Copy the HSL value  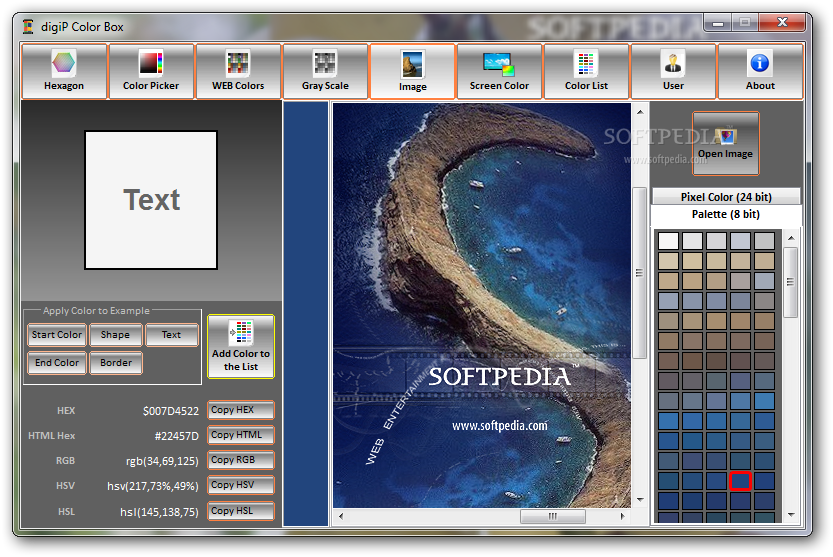tap(241, 511)
